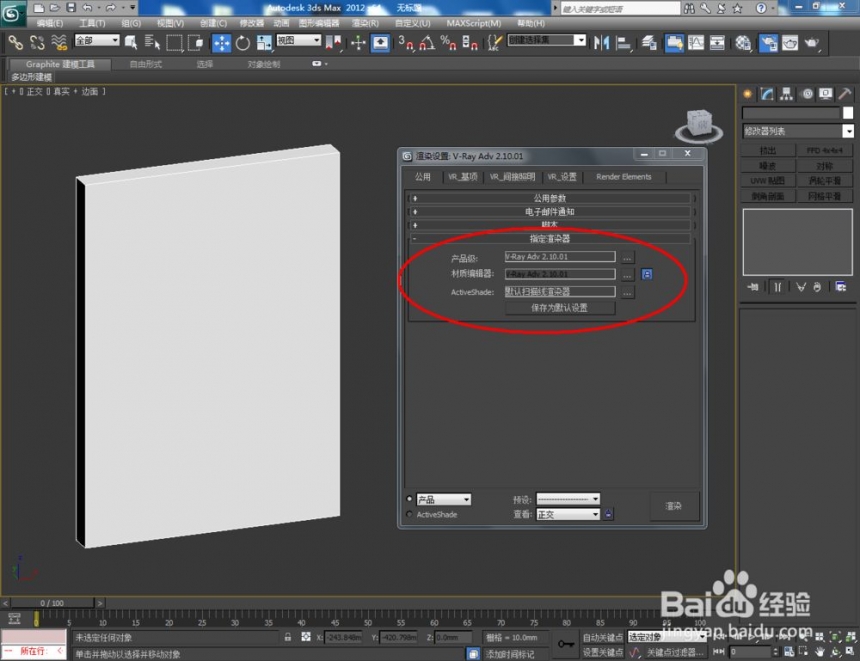Collapse the 指定渲染器 rollout
The image size is (860, 661).
click(550, 239)
